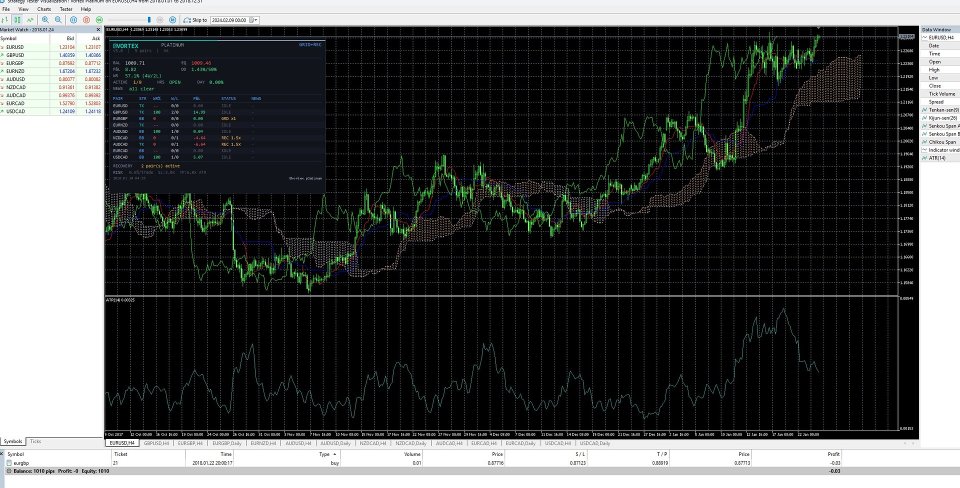Select EURUSD in Market Watch

pos(51,47)
